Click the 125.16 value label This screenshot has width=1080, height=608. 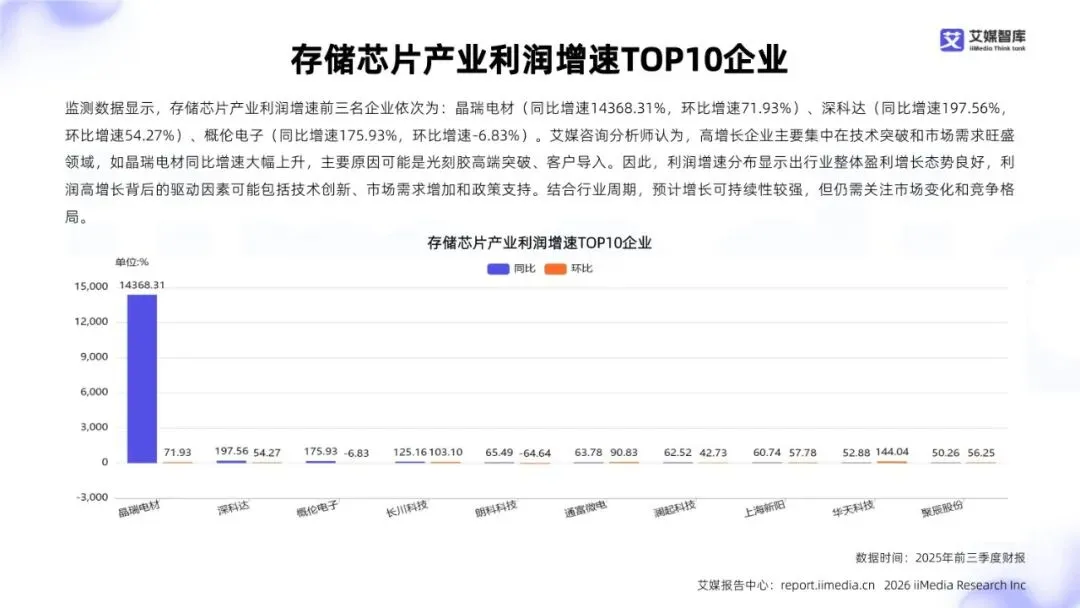[410, 452]
